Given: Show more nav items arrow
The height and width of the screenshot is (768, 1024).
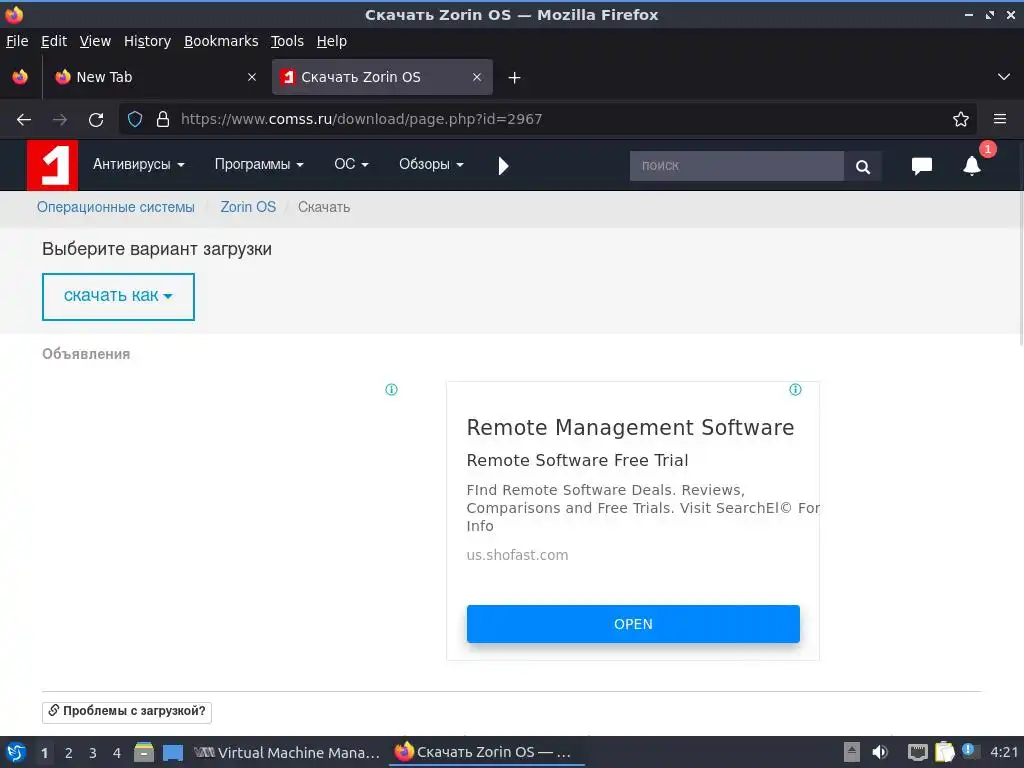Looking at the screenshot, I should pos(503,166).
